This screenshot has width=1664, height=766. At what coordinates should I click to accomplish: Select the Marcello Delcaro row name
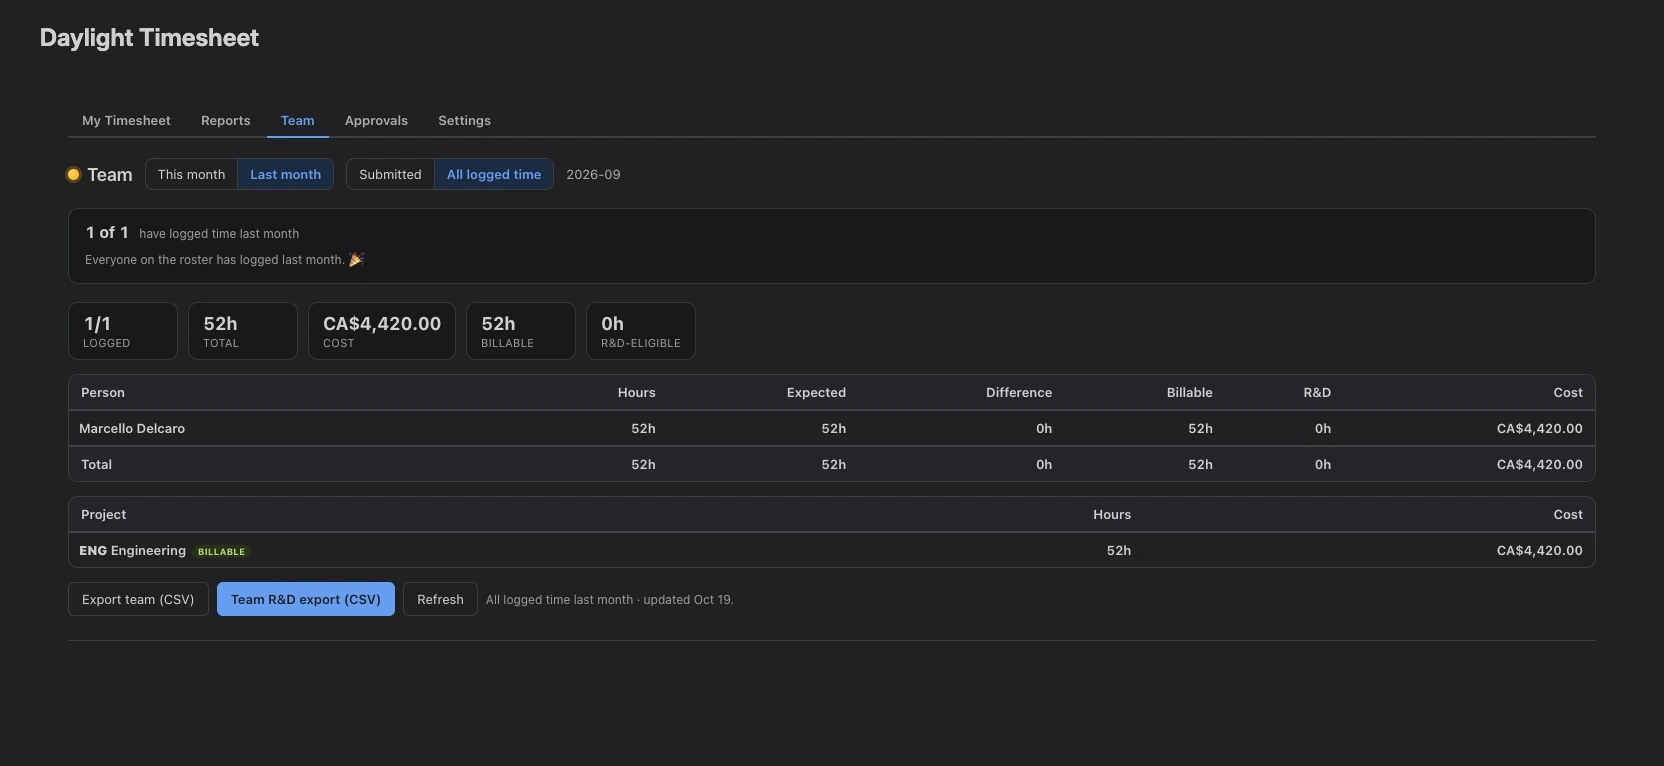coord(132,428)
